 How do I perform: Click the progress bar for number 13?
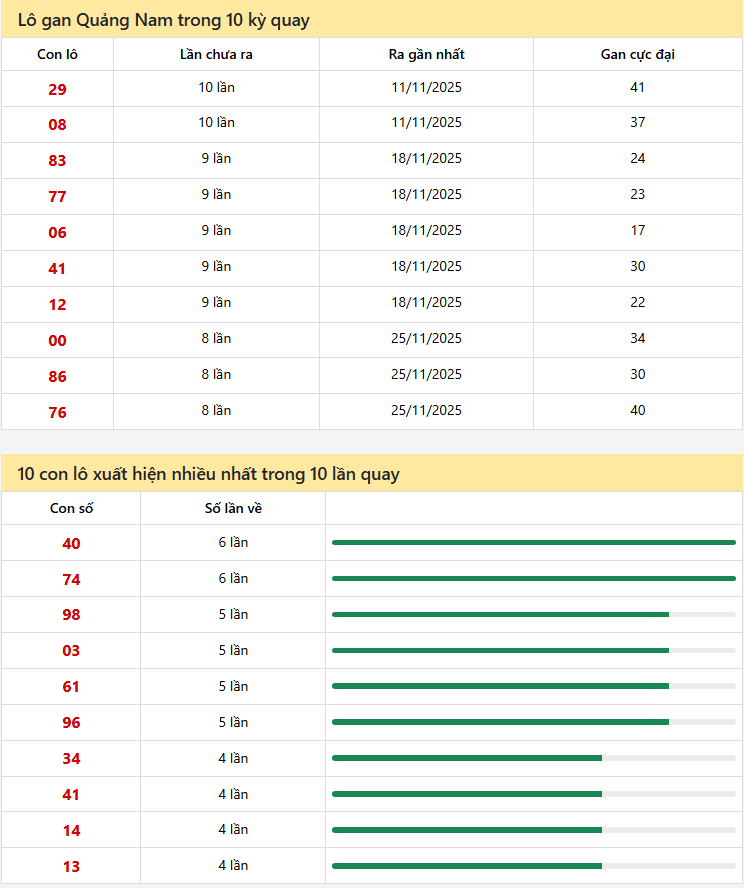(533, 866)
